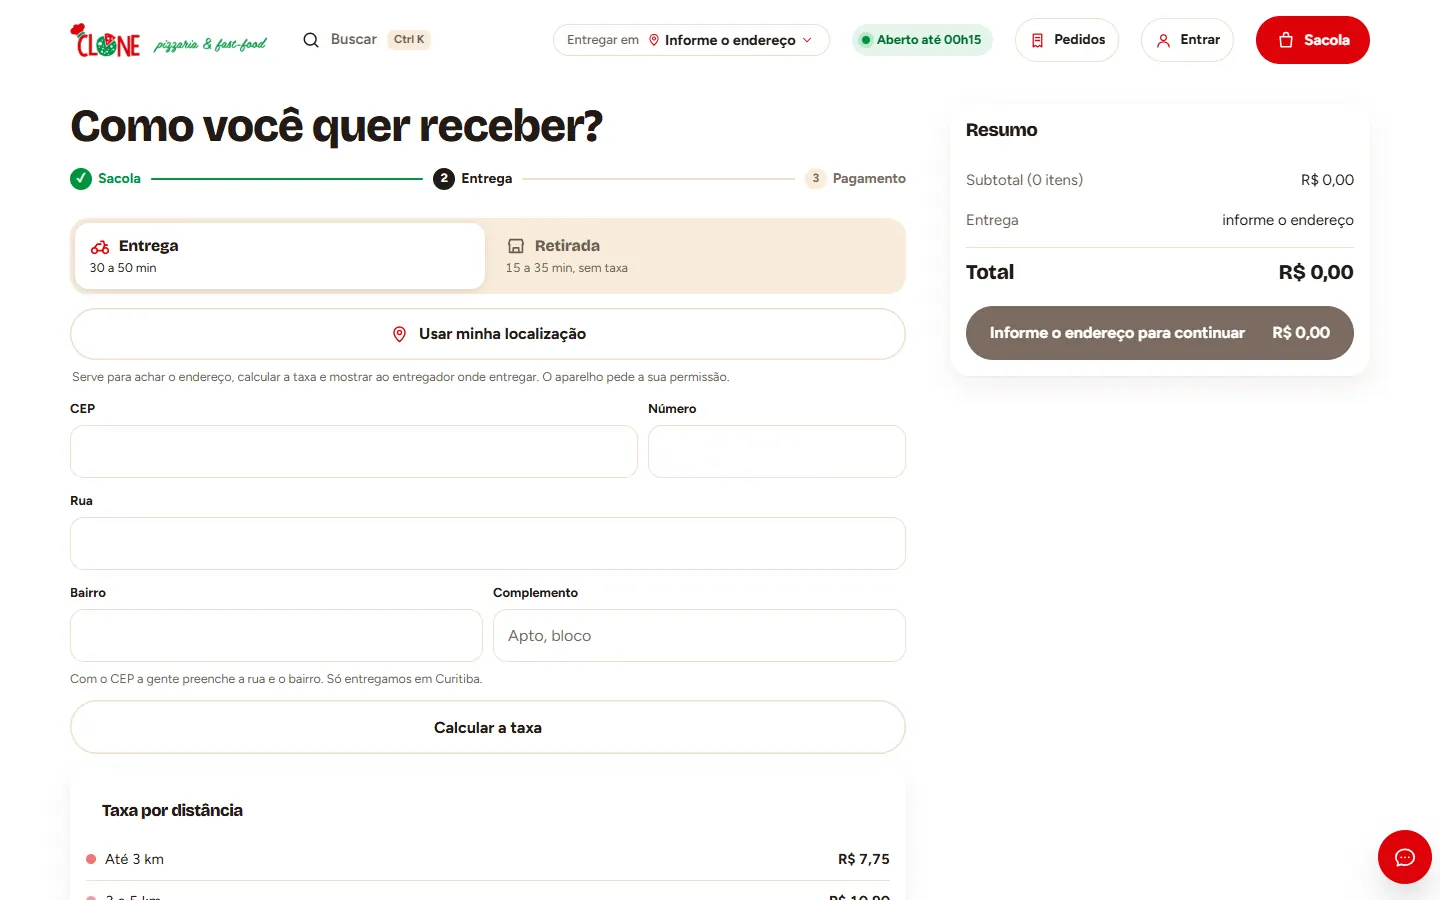Select the step 2 Entrega marker
1440x900 pixels.
(x=444, y=179)
